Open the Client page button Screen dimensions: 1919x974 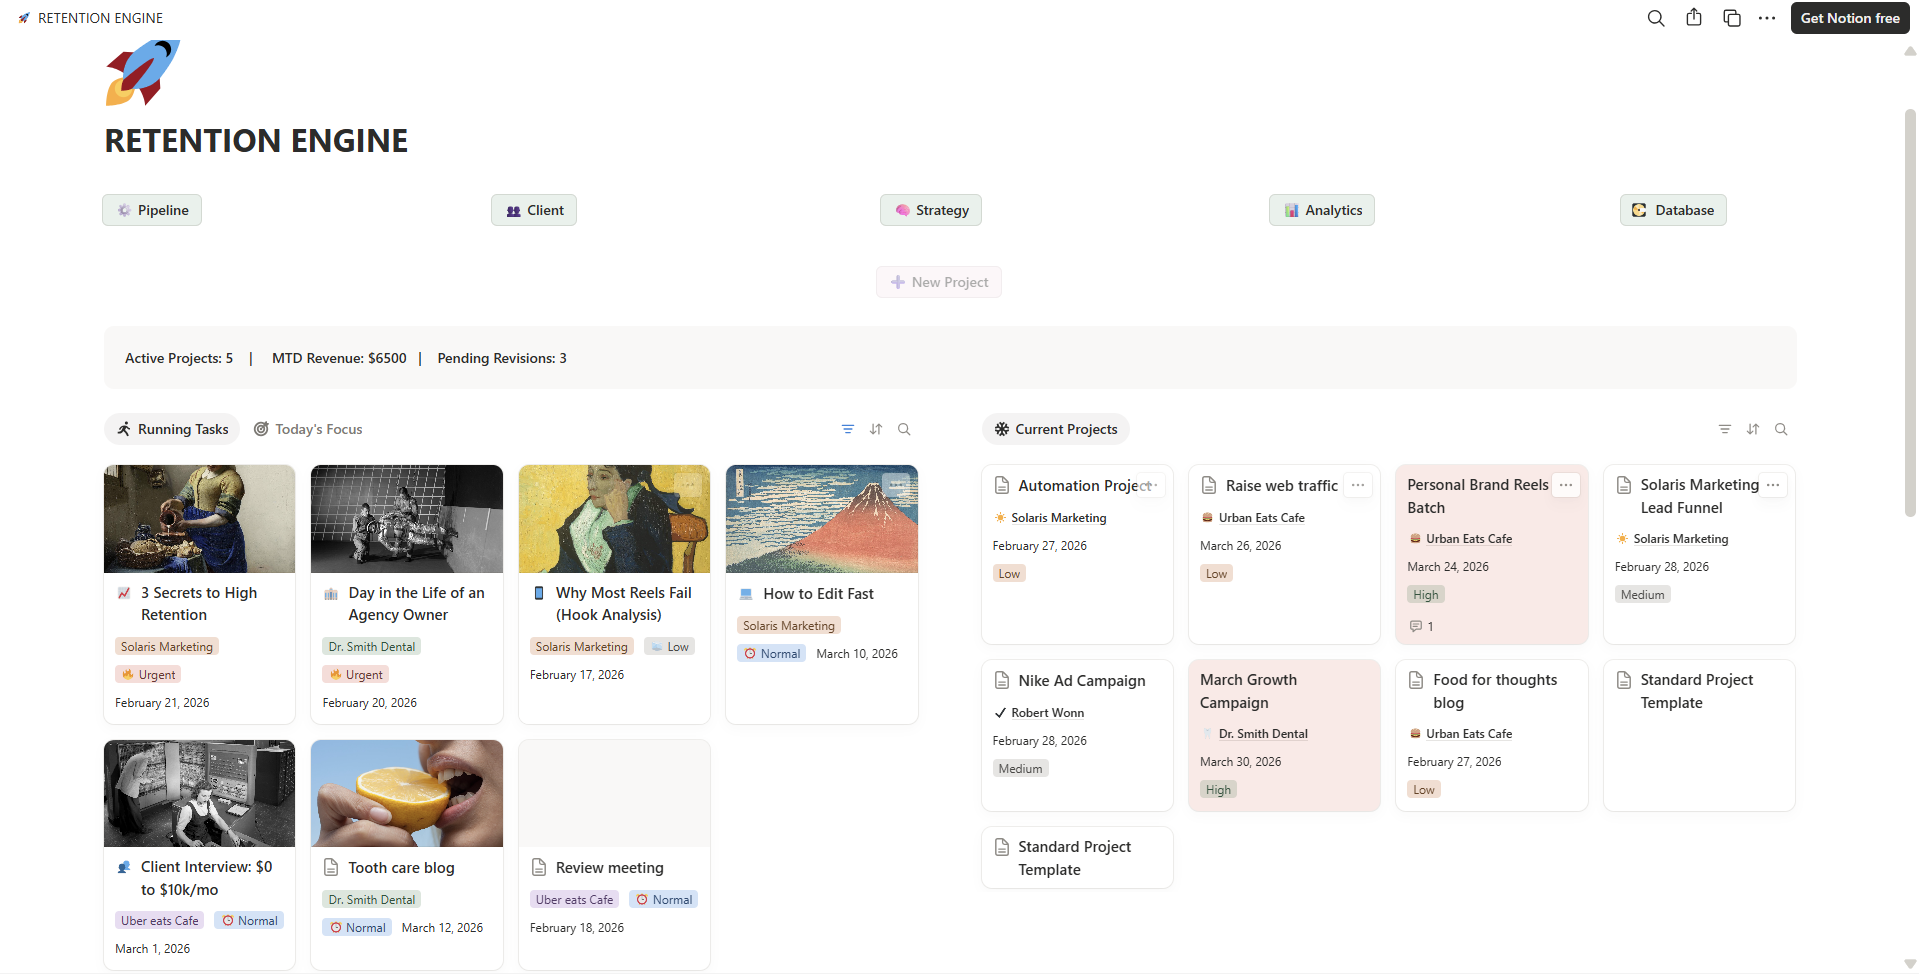[534, 210]
